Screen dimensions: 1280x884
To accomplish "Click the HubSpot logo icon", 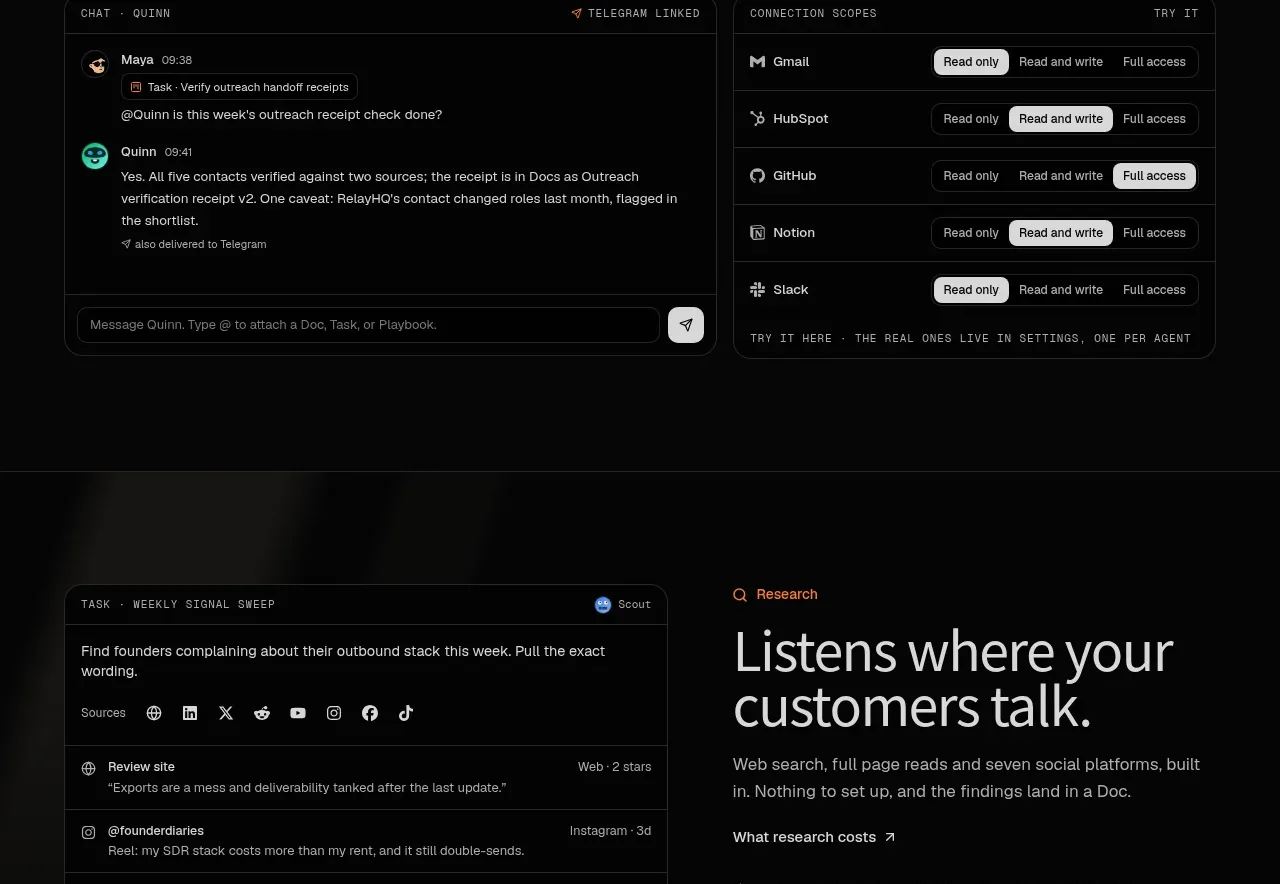I will (757, 119).
